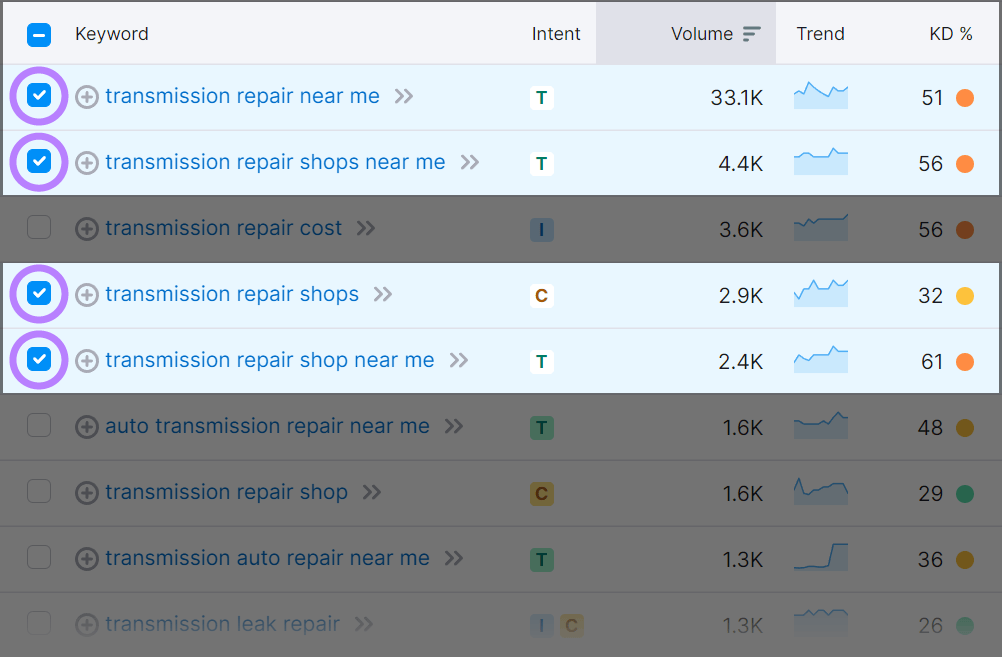Click plus icon beside transmission repair shops near me
1002x657 pixels.
(87, 163)
